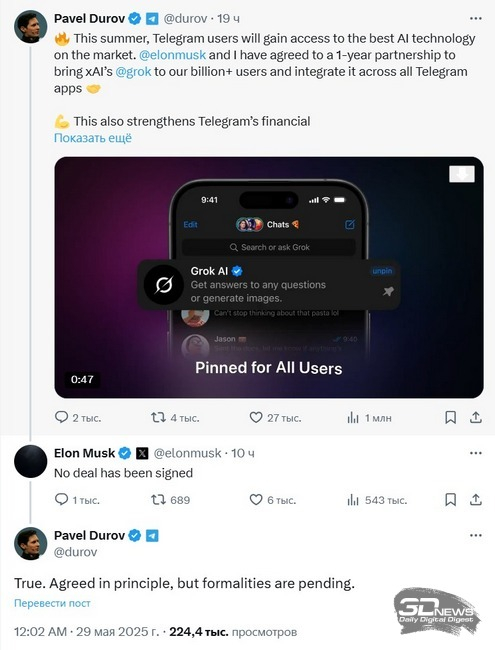Viewport: 495px width, 650px height.
Task: Open more menu on Elon Musk's reply
Action: (476, 453)
